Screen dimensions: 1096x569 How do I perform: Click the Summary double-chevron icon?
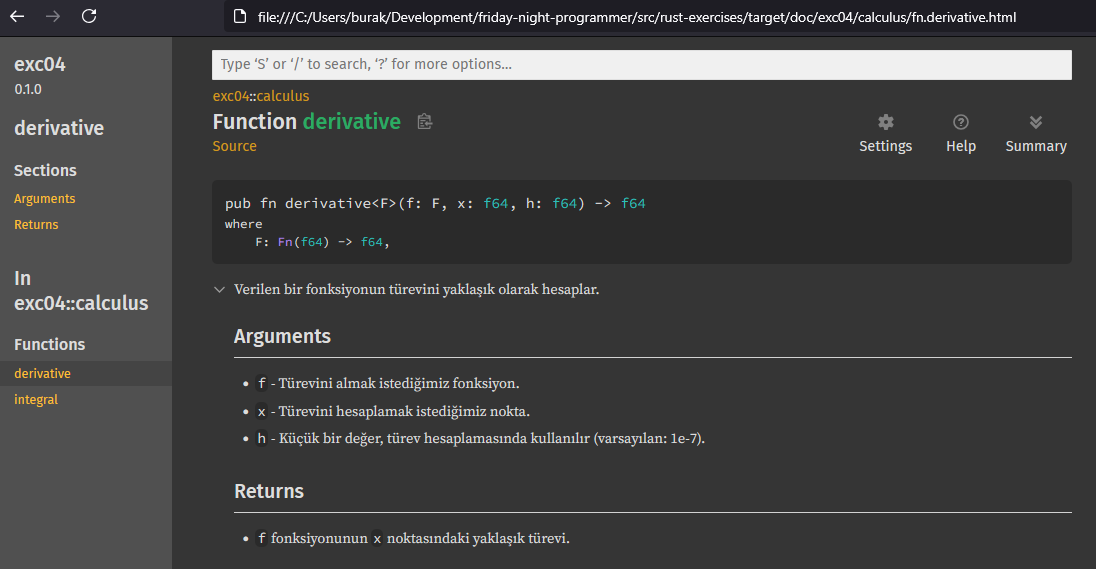[x=1035, y=122]
